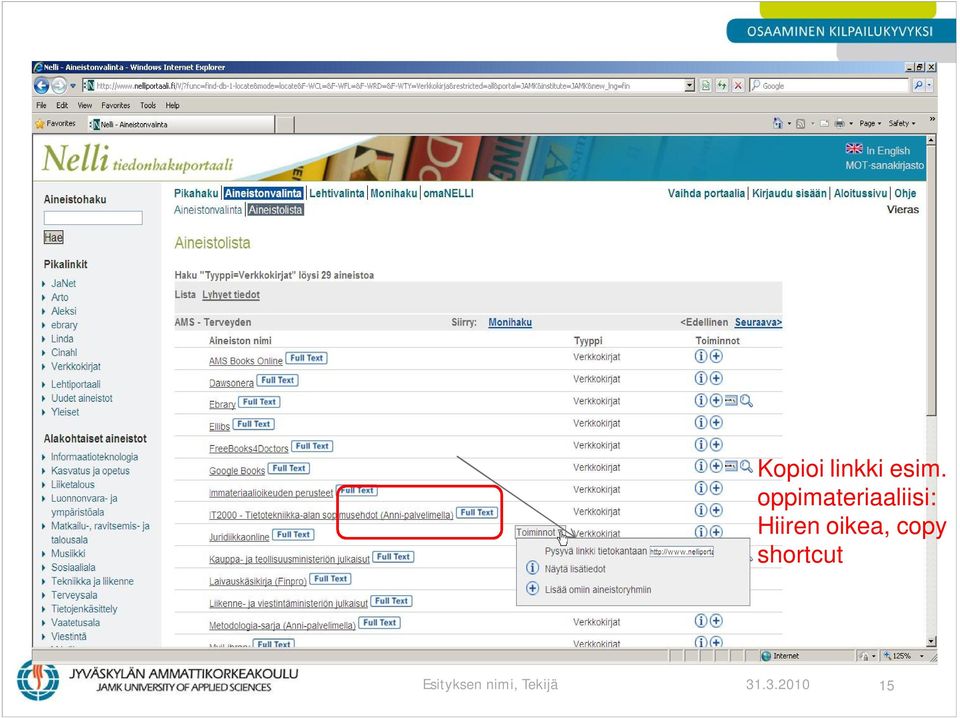This screenshot has width=960, height=718.
Task: Go back with the browser Back arrow
Action: 42,86
